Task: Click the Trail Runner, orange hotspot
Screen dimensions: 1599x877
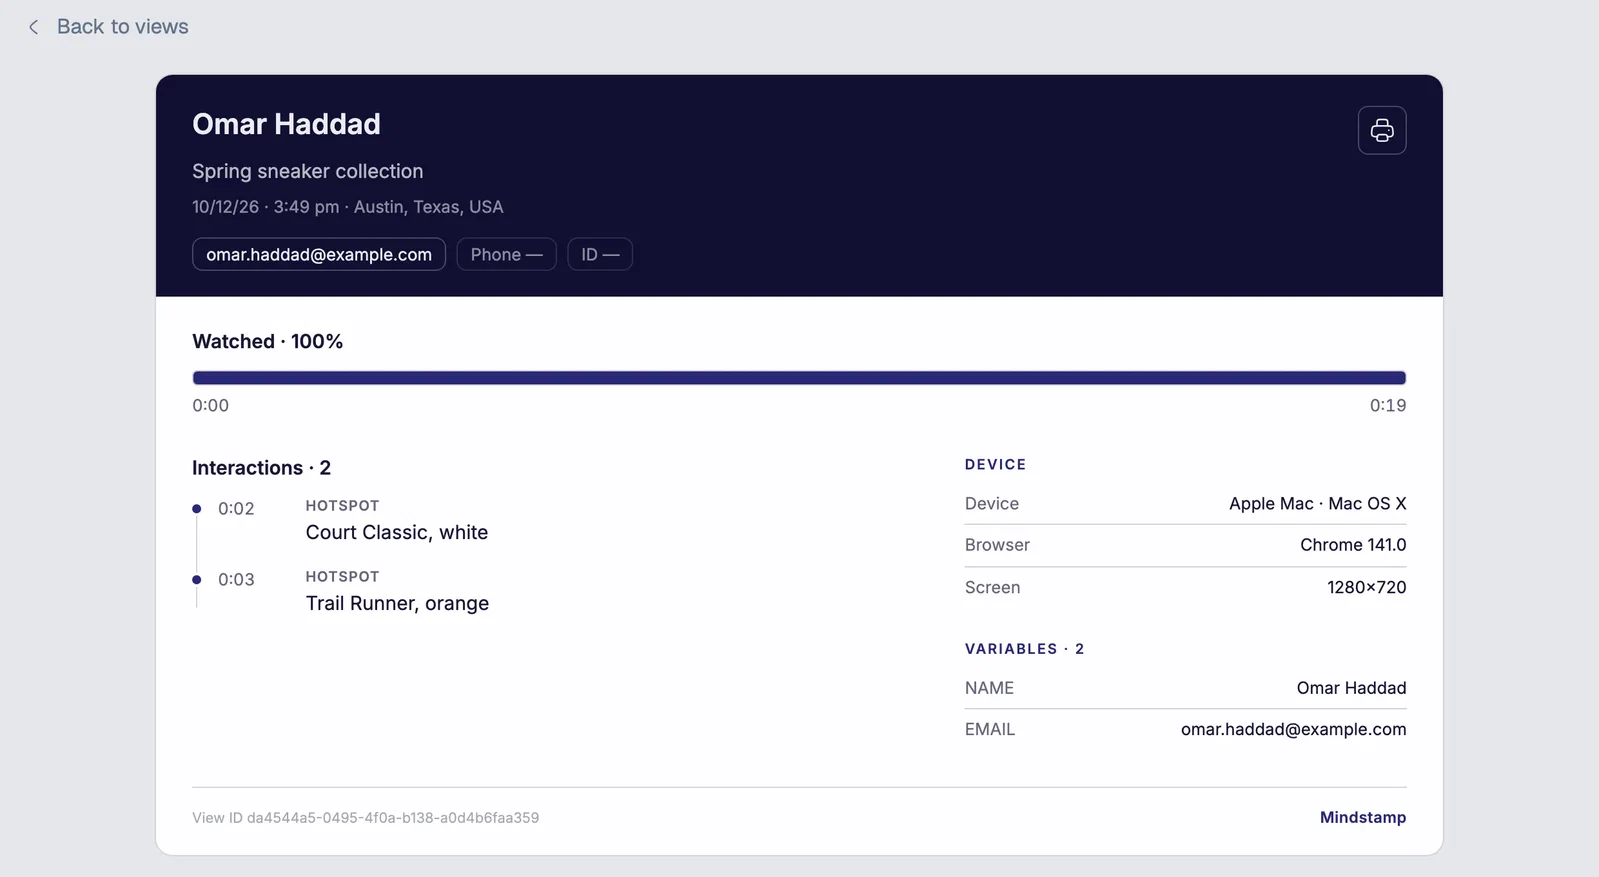Action: click(x=397, y=603)
